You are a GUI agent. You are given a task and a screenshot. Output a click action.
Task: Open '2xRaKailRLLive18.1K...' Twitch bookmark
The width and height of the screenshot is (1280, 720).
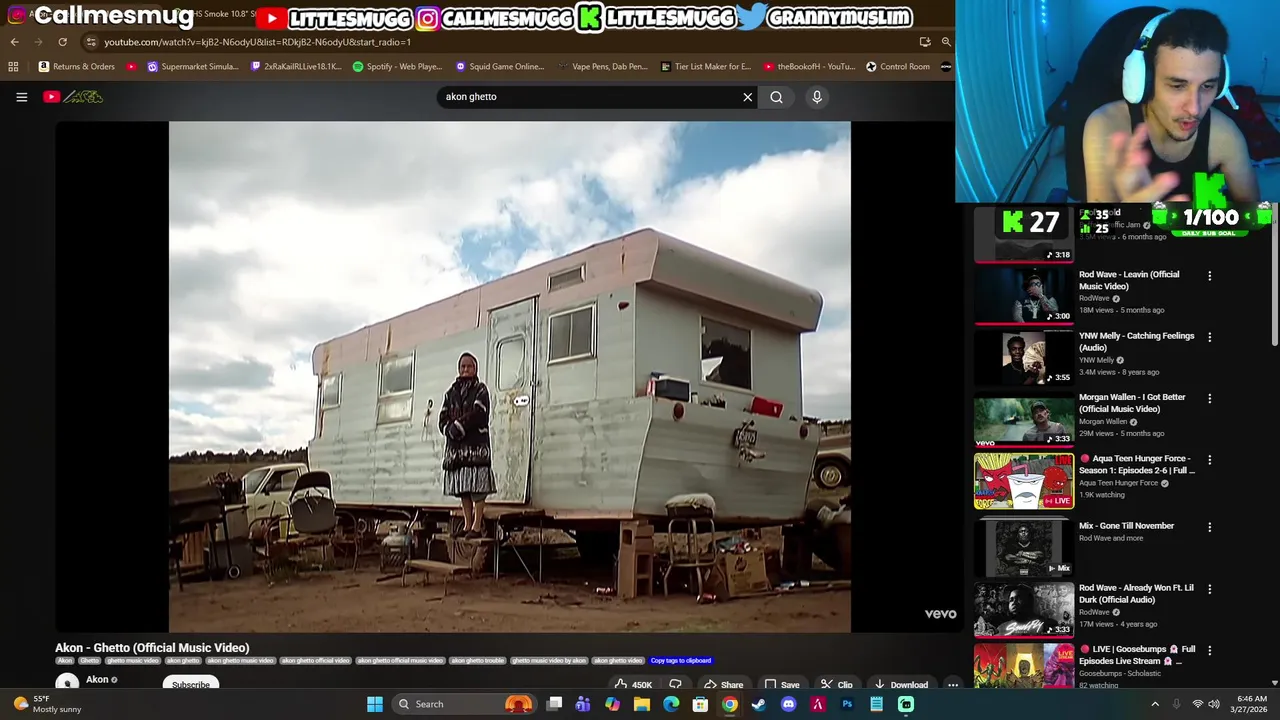click(296, 67)
